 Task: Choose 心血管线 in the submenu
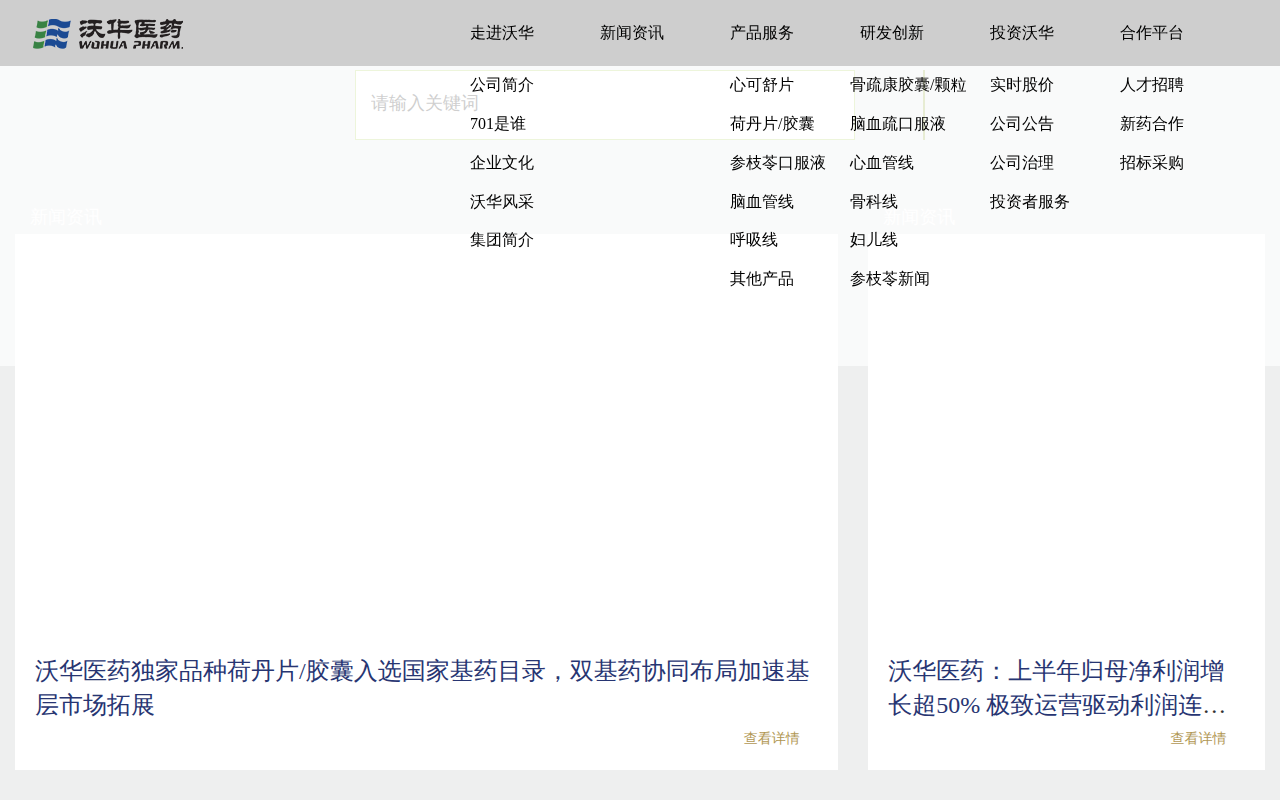point(882,163)
